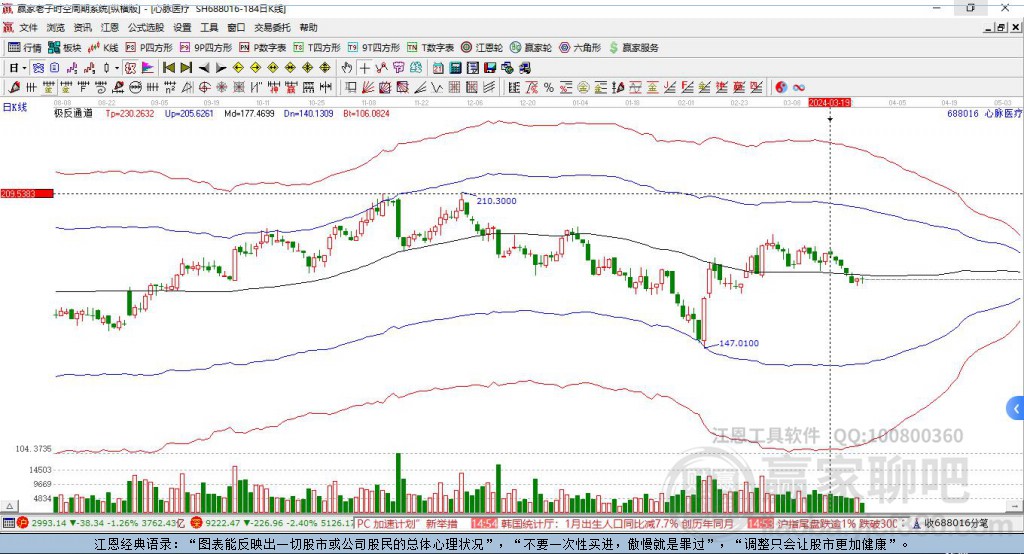Select the red circle crosshair target tool
This screenshot has width=1024, height=554.
tap(204, 87)
